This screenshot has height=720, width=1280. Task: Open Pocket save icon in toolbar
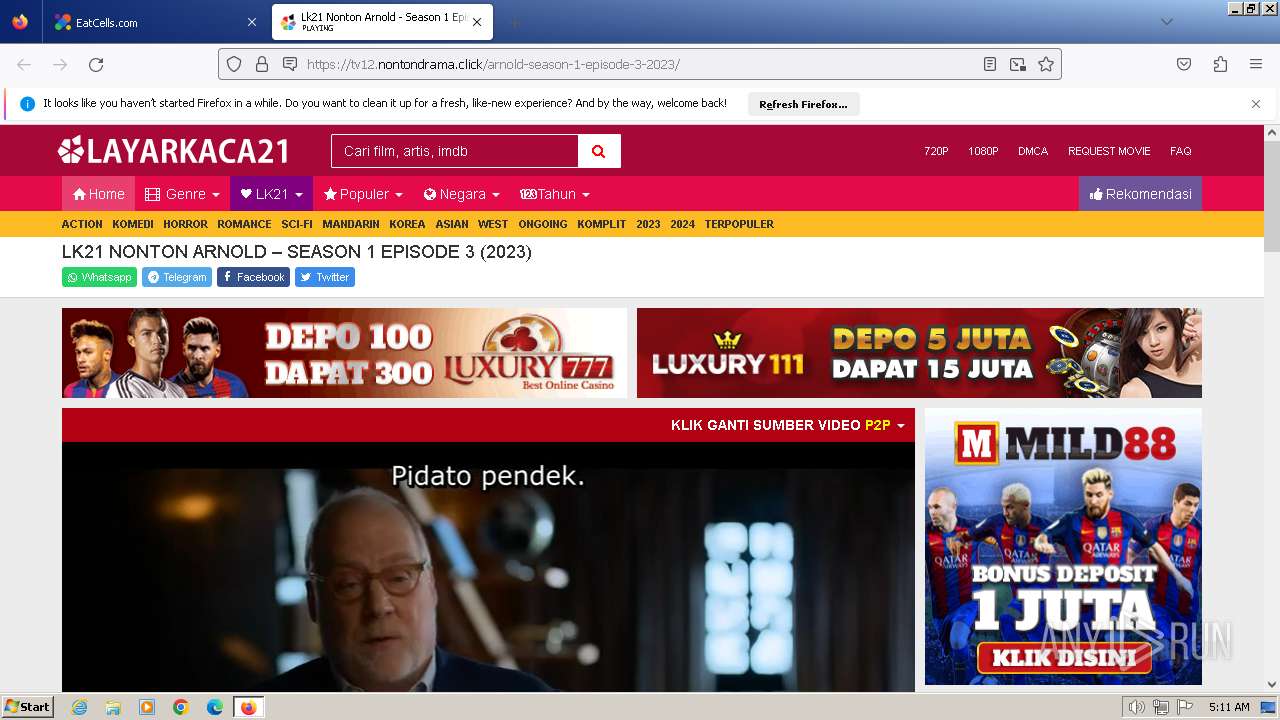pos(1184,64)
